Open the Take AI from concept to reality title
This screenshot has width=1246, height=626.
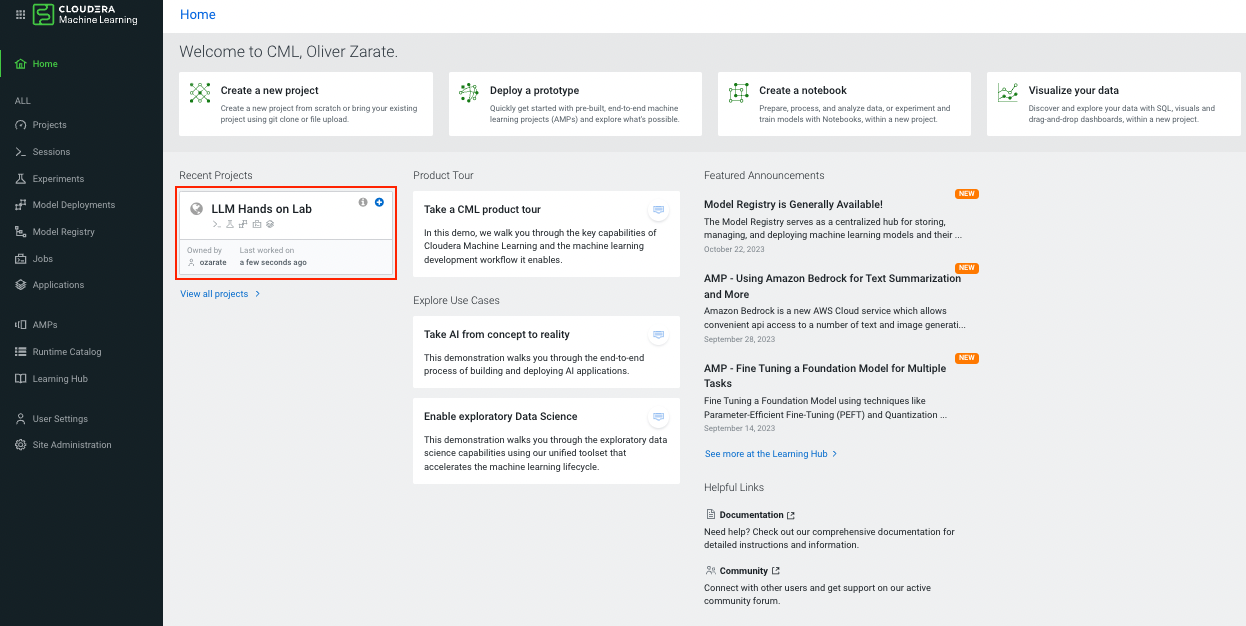coord(497,335)
